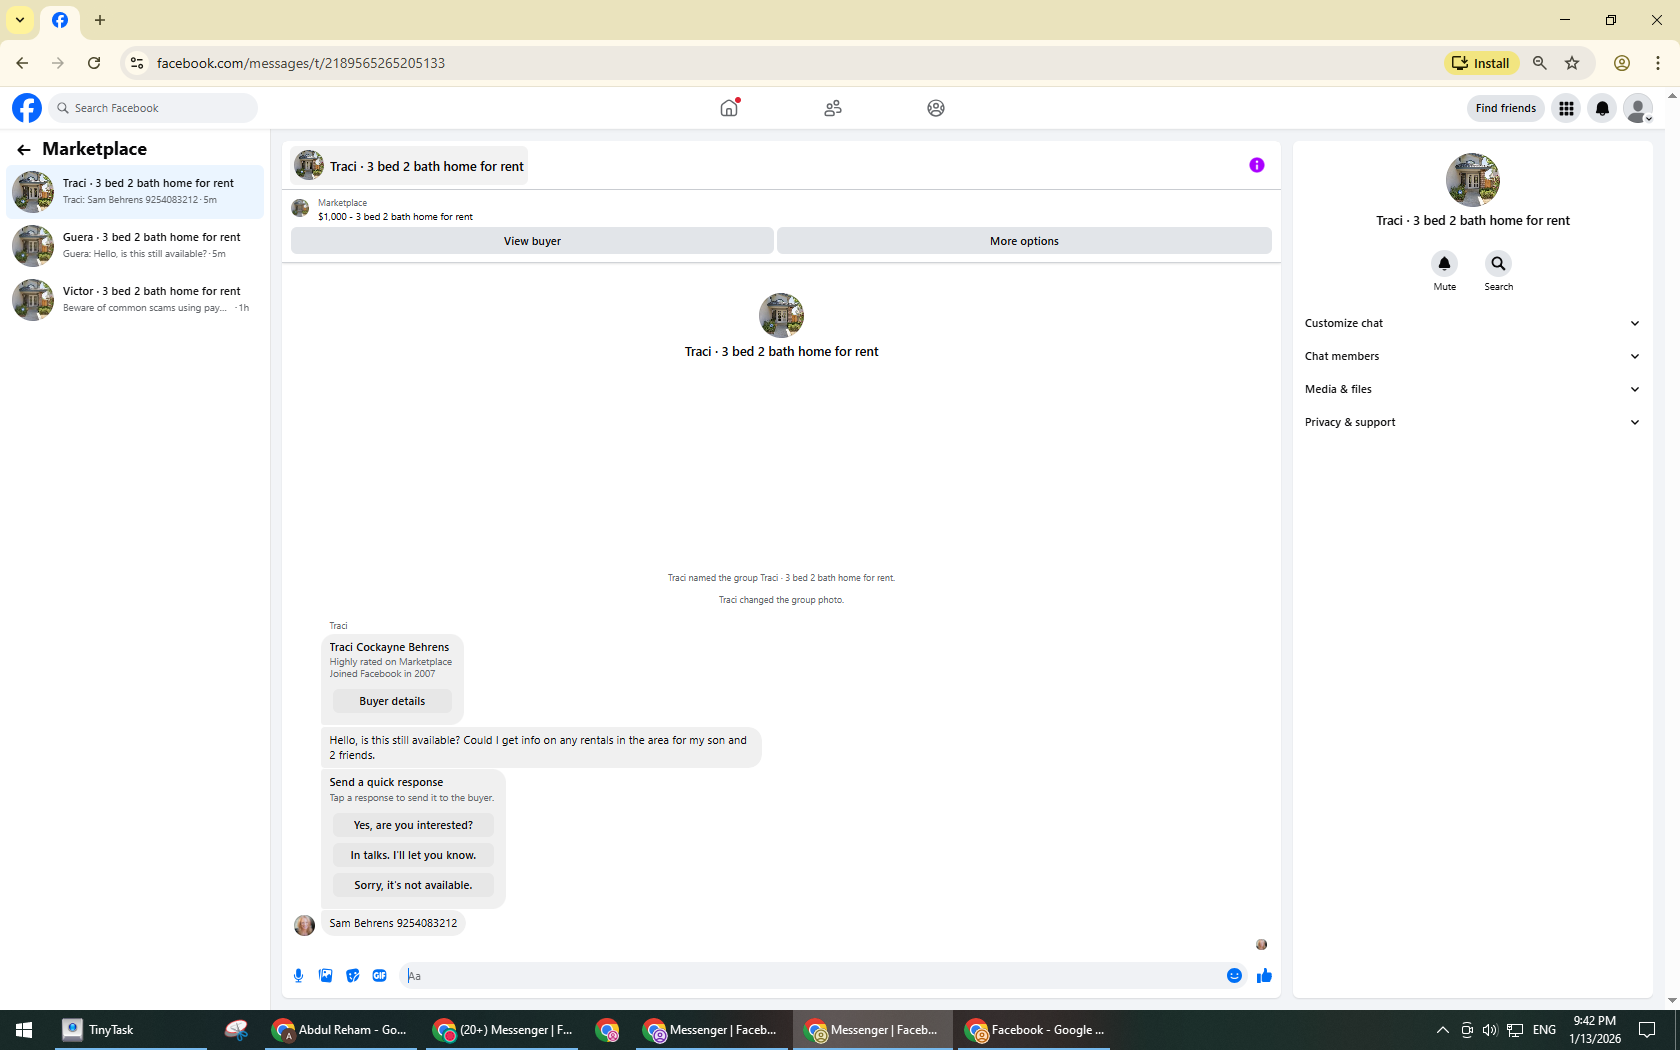Open the notifications bell icon

click(1602, 108)
